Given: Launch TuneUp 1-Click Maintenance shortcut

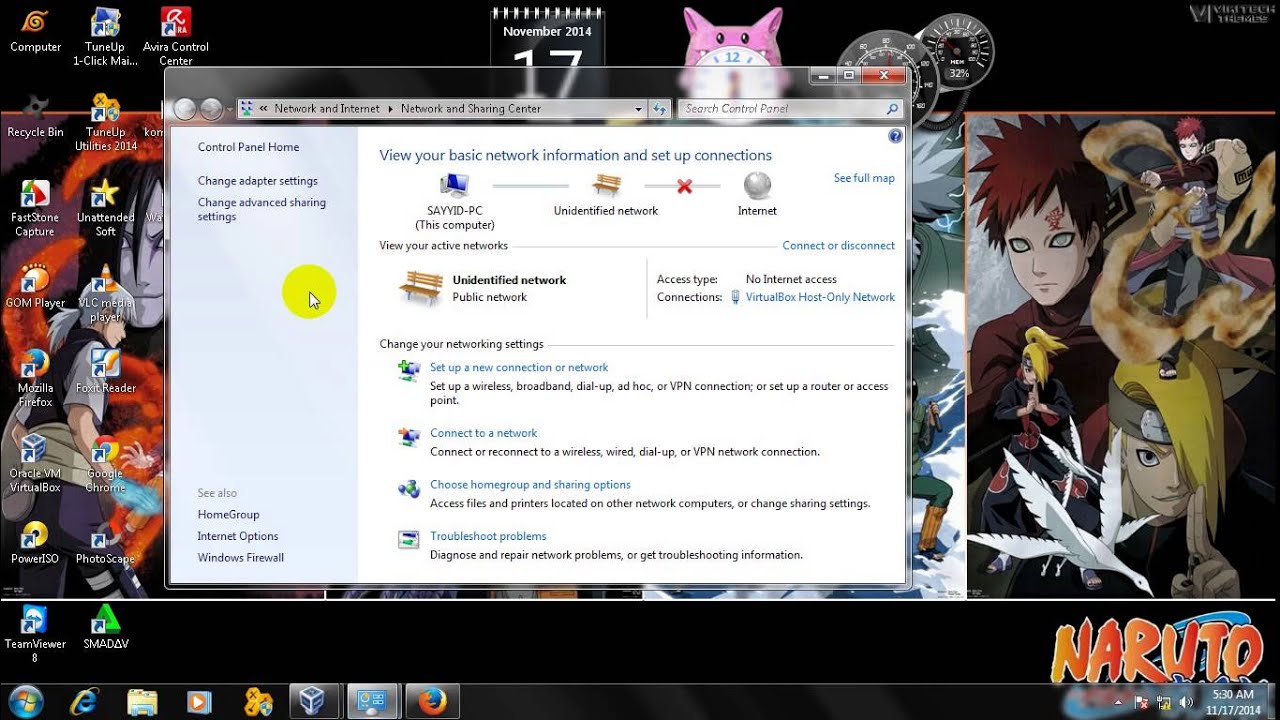Looking at the screenshot, I should (105, 36).
